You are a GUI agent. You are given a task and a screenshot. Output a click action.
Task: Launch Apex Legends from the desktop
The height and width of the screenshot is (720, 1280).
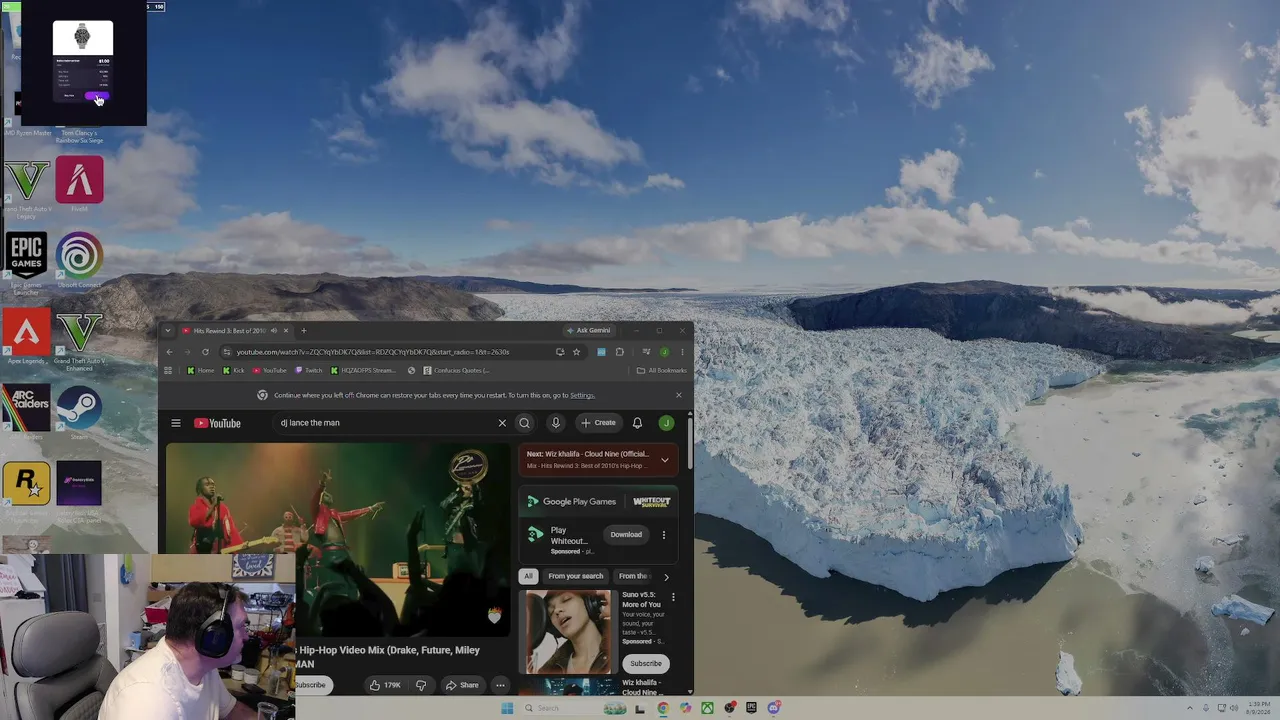26,337
